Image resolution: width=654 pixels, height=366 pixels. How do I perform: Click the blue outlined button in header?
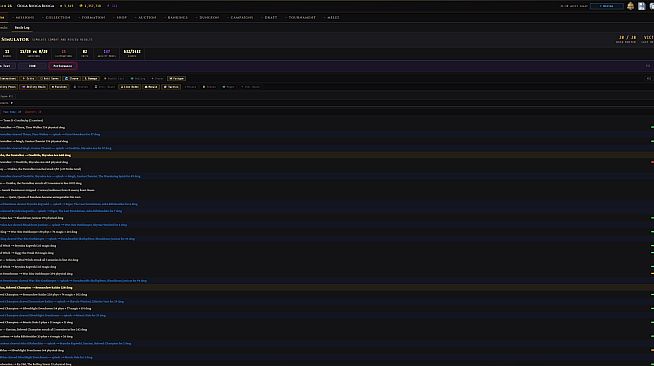tap(607, 6)
